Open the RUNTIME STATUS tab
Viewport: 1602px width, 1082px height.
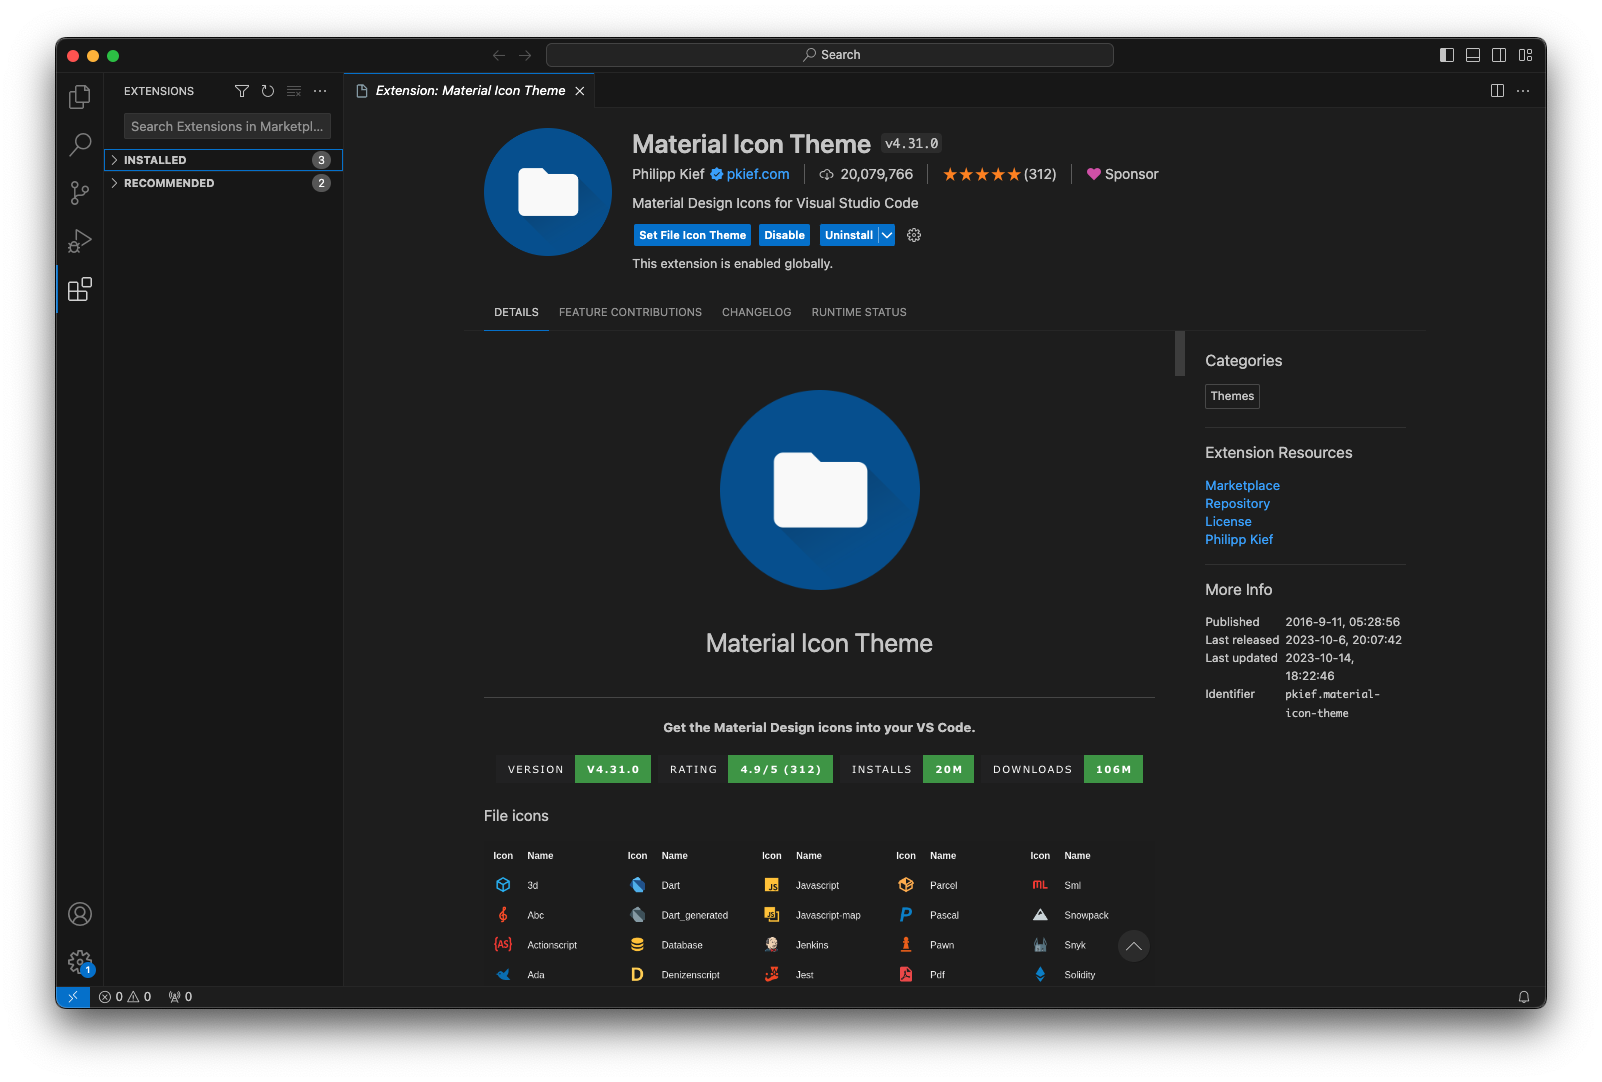(x=859, y=312)
